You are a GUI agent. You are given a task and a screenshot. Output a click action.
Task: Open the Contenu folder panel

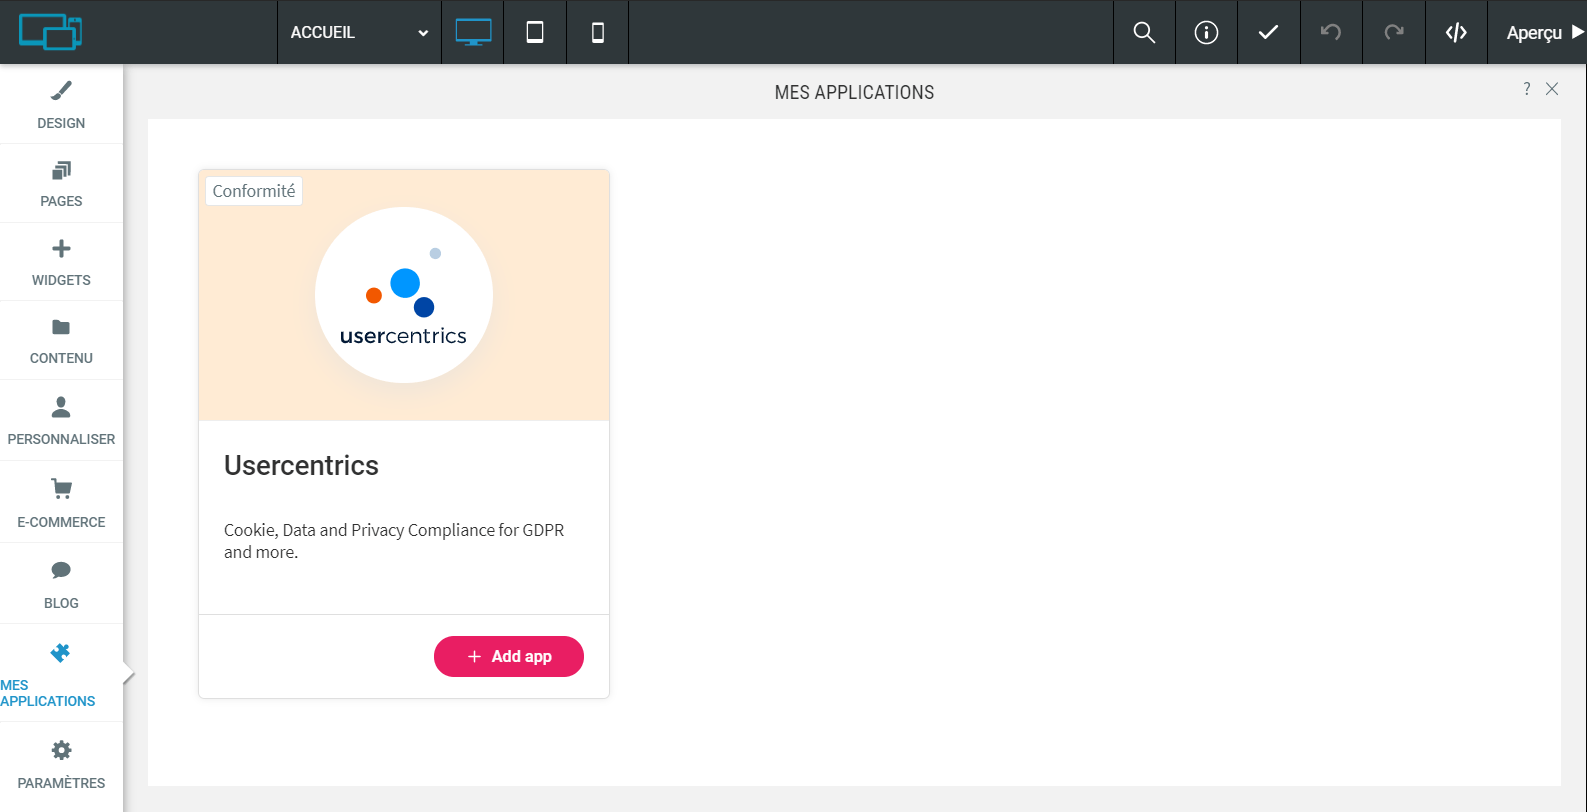point(61,341)
